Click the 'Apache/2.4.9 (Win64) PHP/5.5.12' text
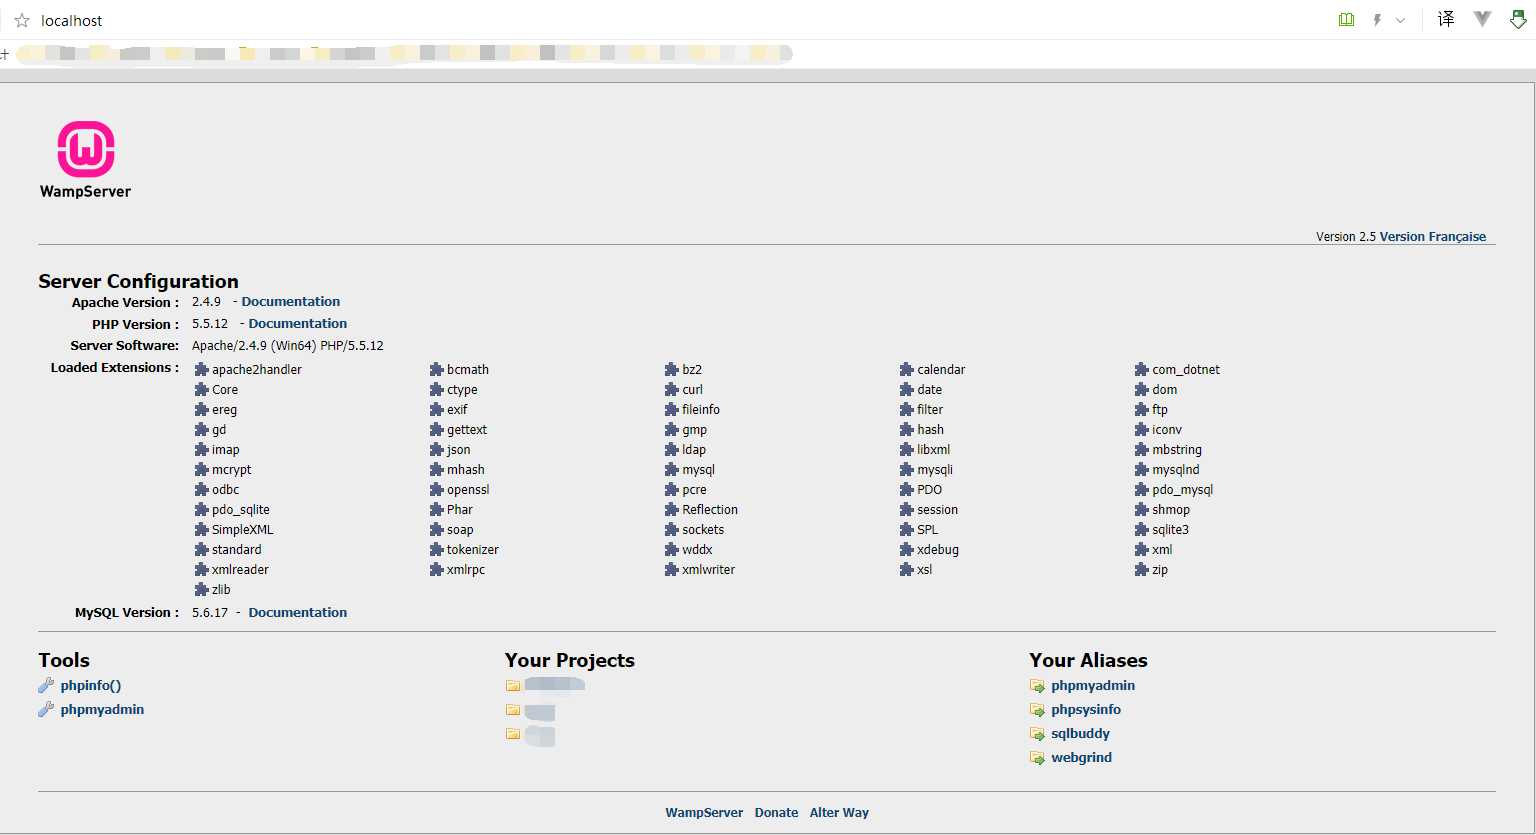Image resolution: width=1536 pixels, height=835 pixels. tap(288, 346)
